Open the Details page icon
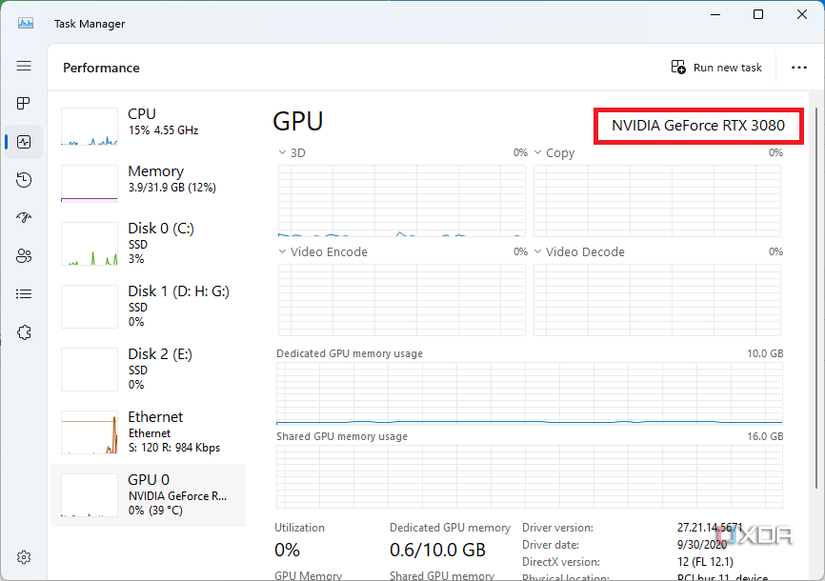This screenshot has height=581, width=825. point(24,293)
